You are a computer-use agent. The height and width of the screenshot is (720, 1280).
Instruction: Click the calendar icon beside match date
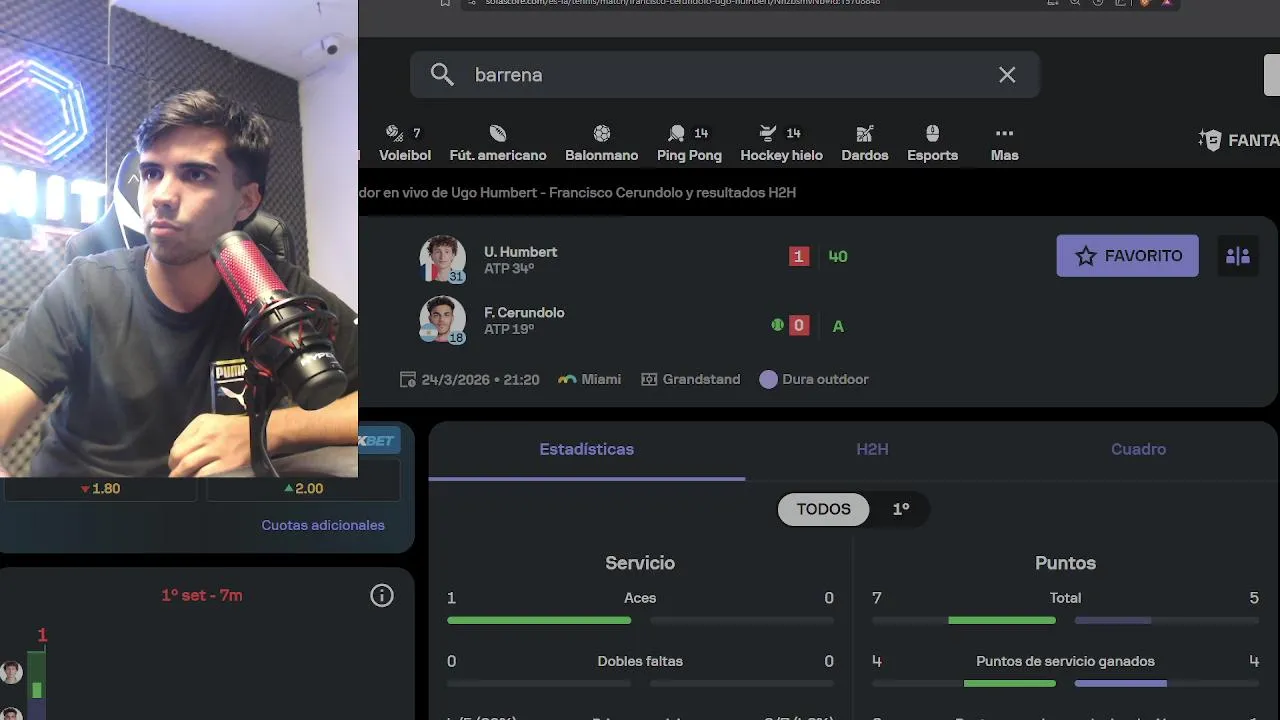(x=408, y=379)
